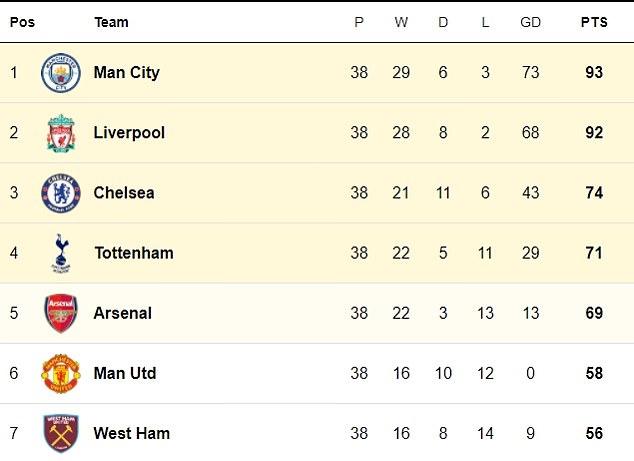Click the Liverpool club crest
634x461 pixels.
(x=61, y=133)
